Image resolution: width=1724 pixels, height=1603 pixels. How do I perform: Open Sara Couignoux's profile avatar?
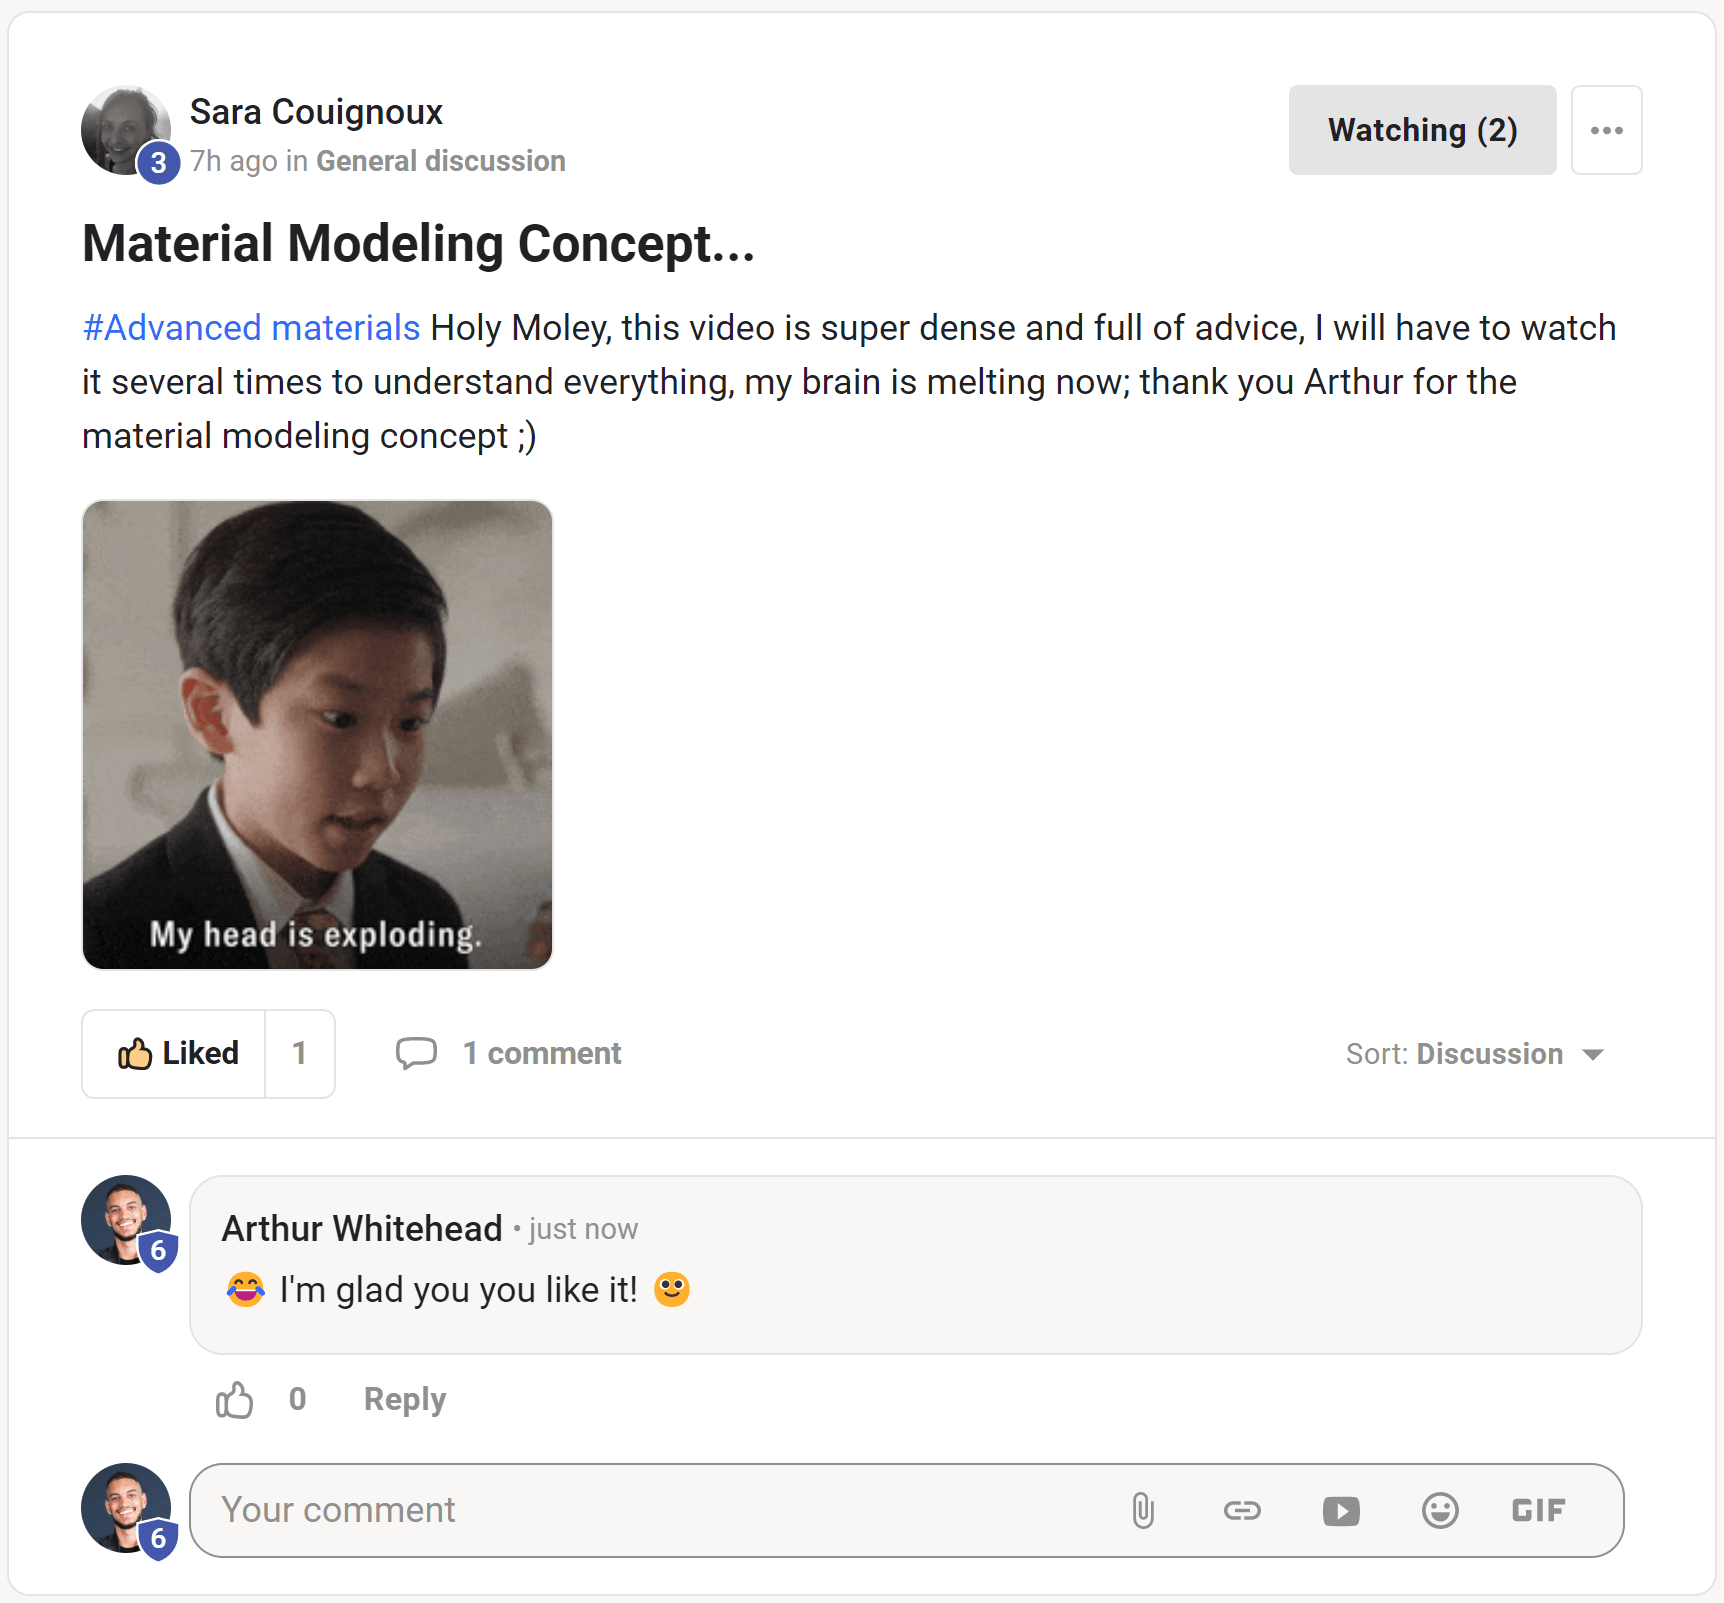point(126,130)
